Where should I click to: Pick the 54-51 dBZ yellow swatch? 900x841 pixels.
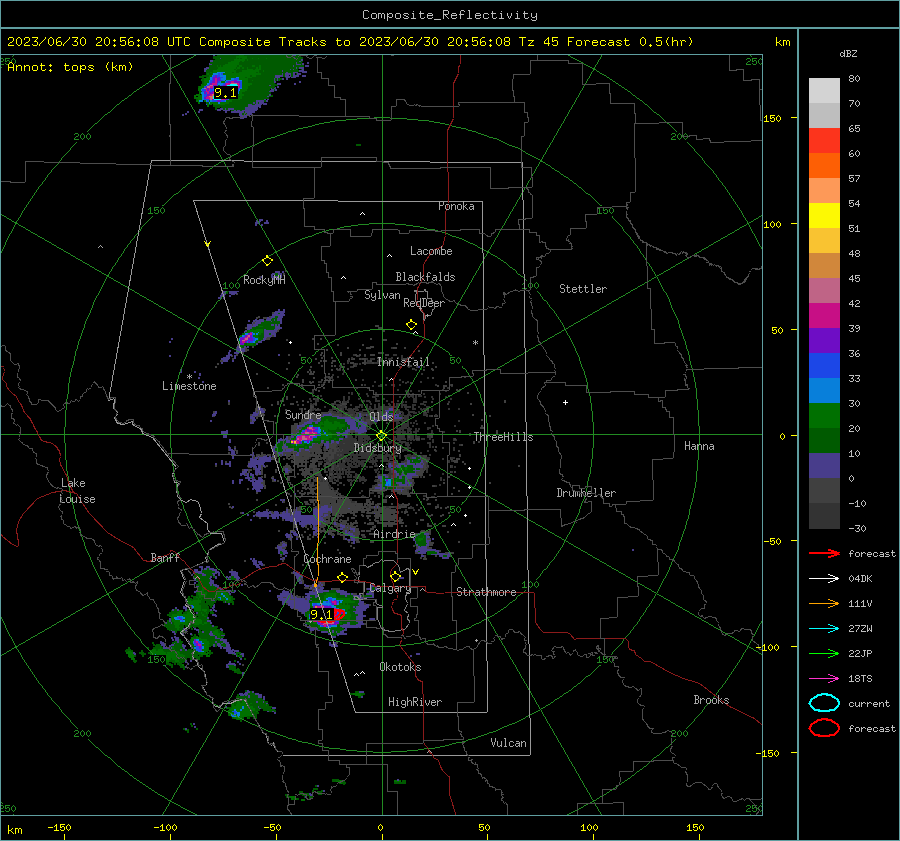coord(824,215)
